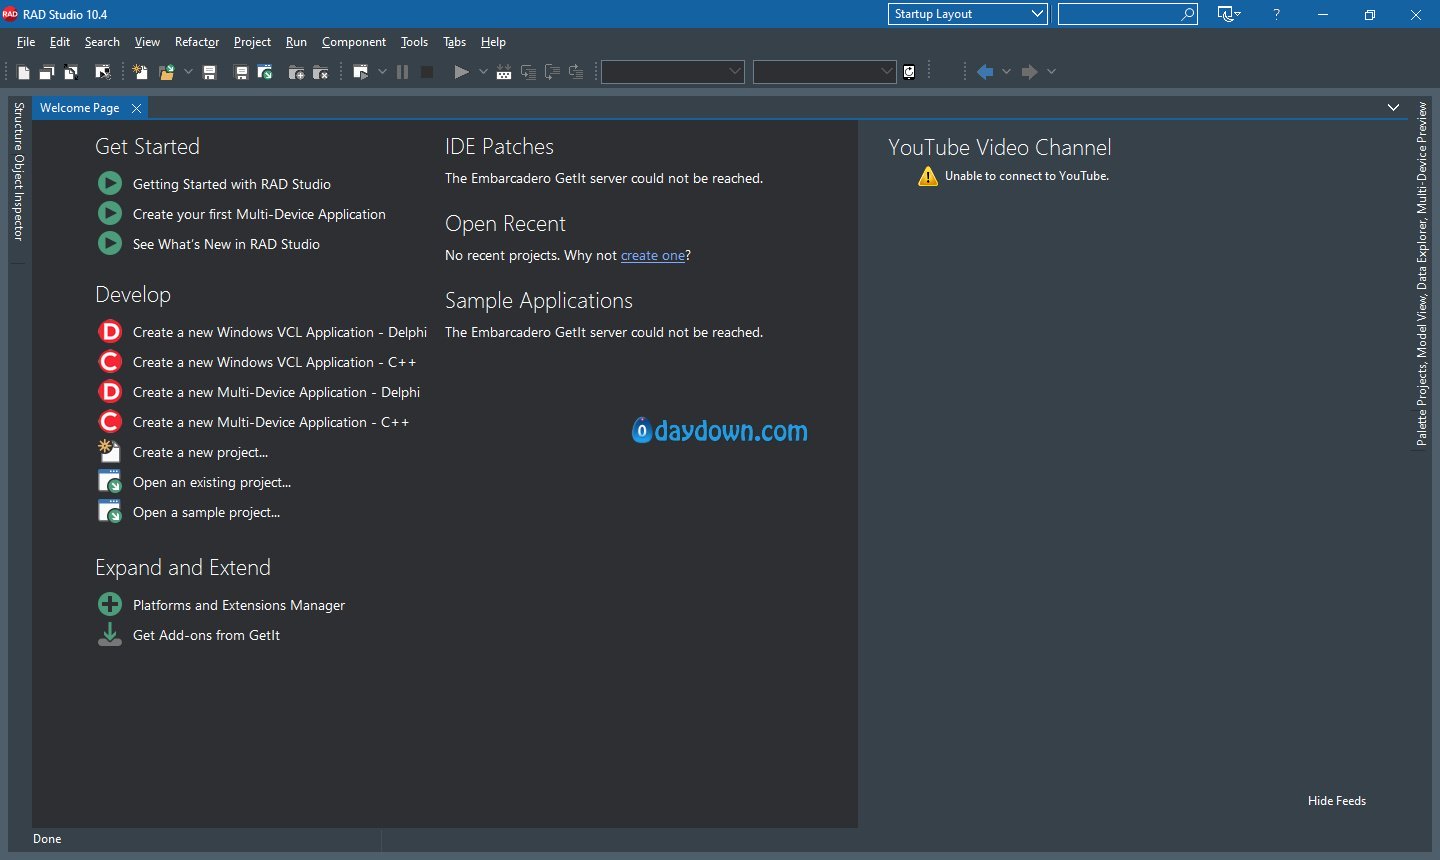The height and width of the screenshot is (860, 1440).
Task: Click the Run play triangle button
Action: [461, 72]
